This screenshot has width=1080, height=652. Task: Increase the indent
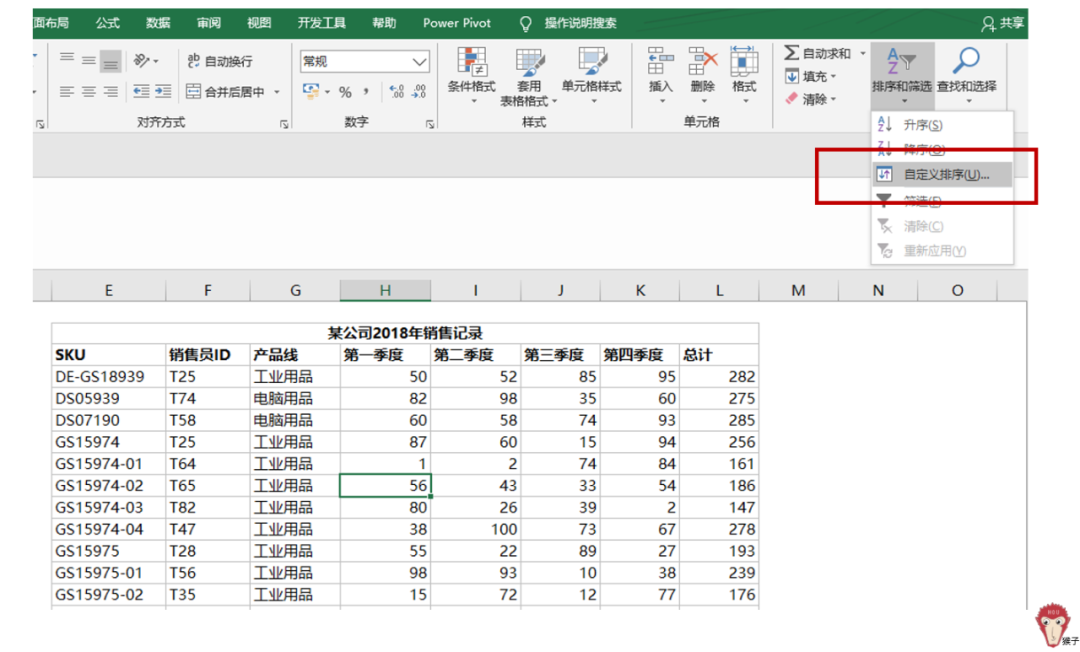[163, 91]
